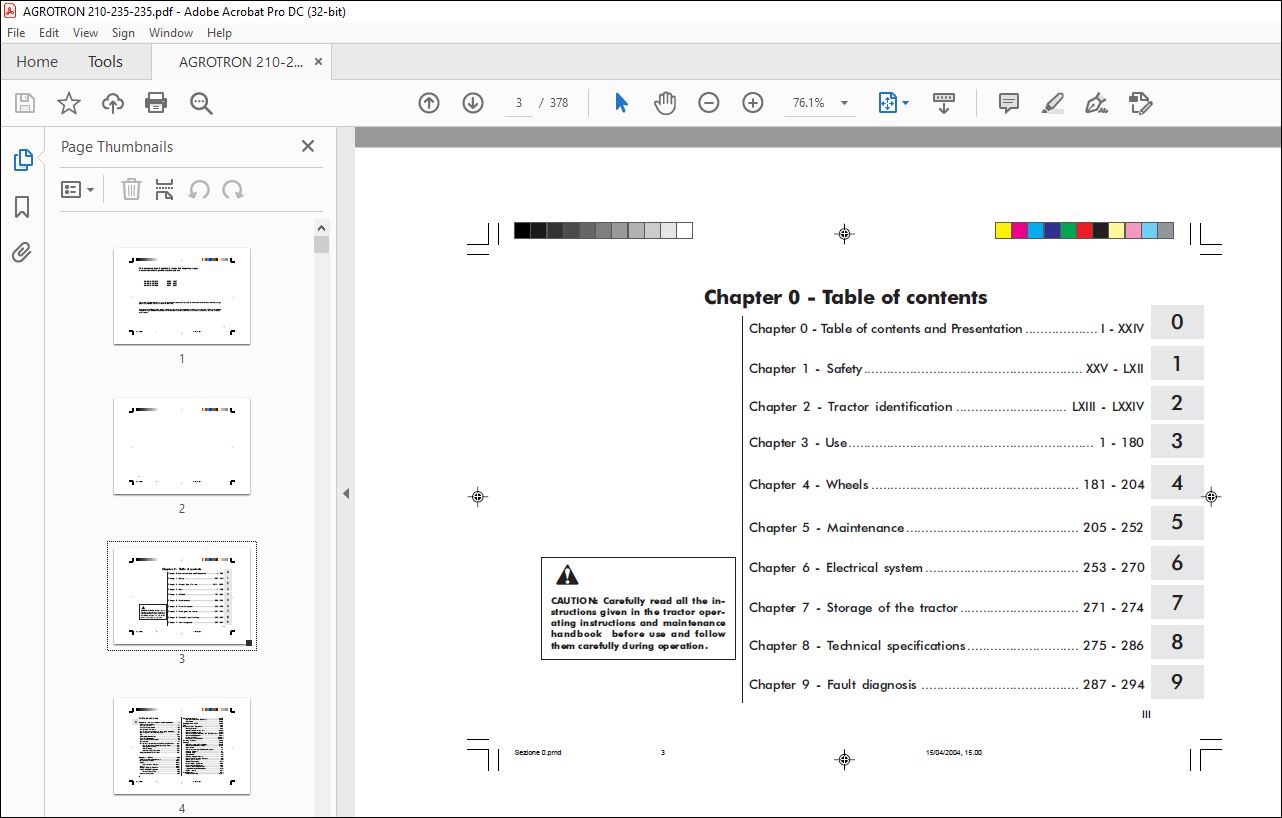Screen dimensions: 1282x818
Task: Open the Bookmarks sidebar panel icon
Action: click(x=22, y=207)
